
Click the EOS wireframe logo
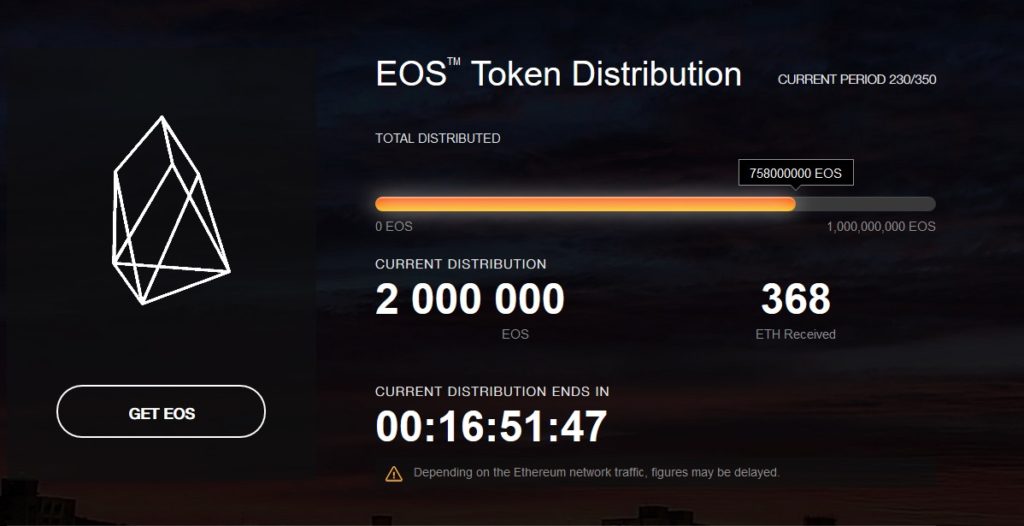171,210
